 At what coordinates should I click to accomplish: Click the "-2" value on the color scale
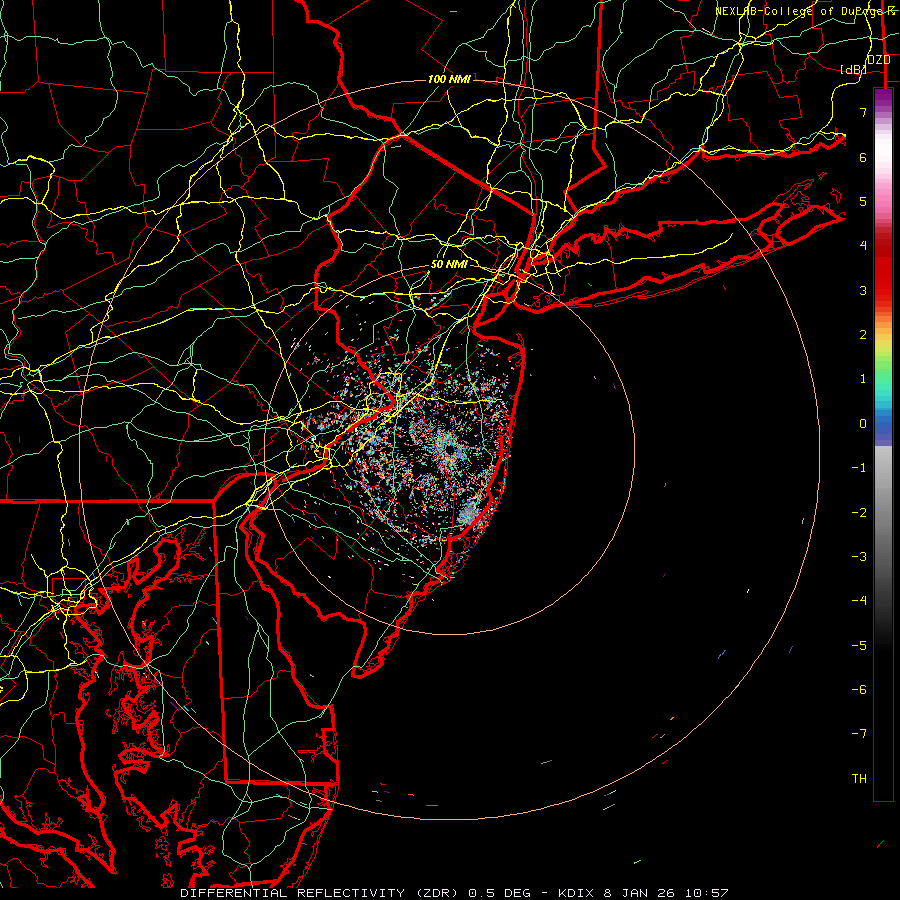[859, 513]
